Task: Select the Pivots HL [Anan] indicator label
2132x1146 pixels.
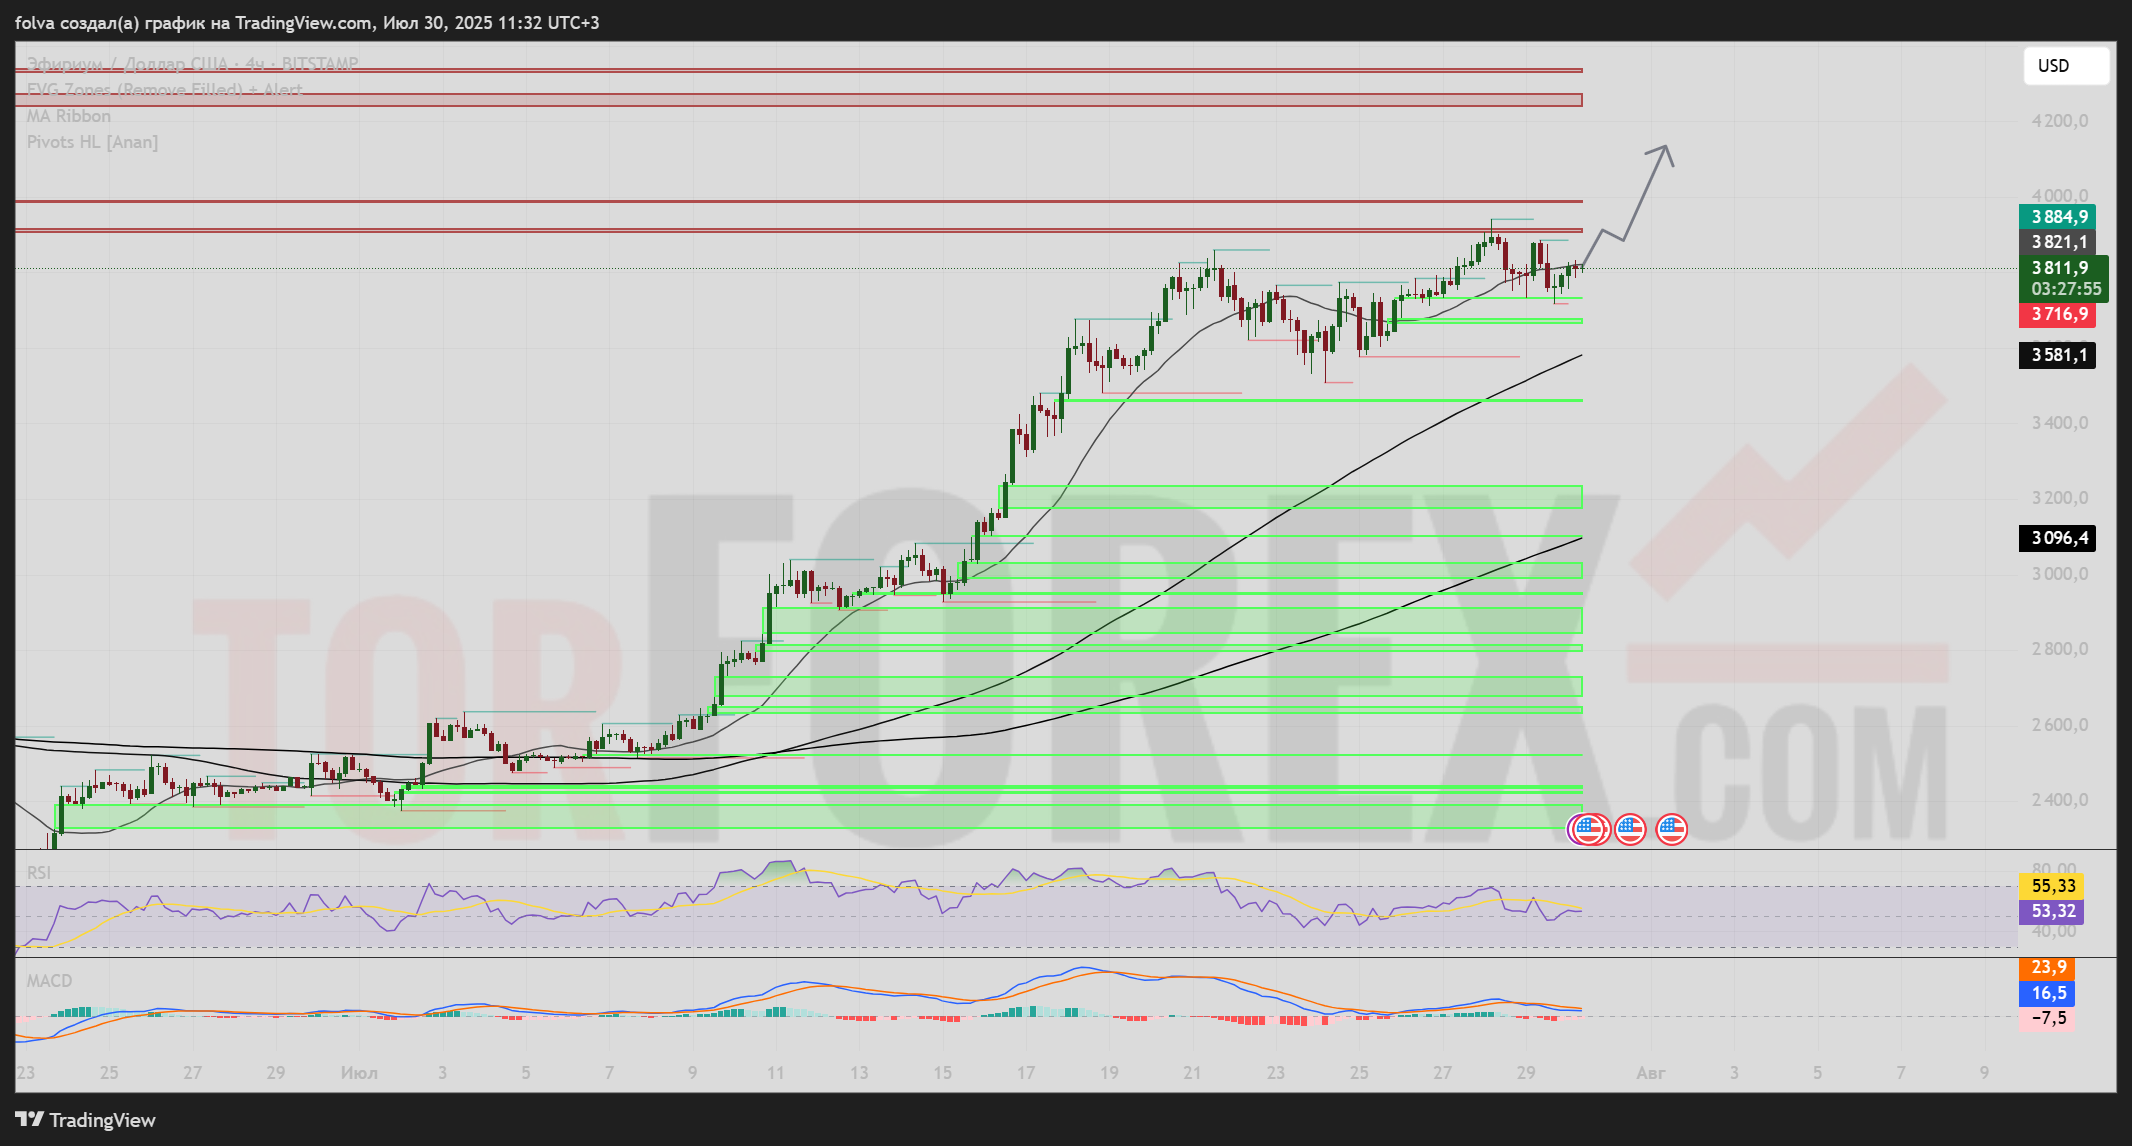Action: coord(92,142)
